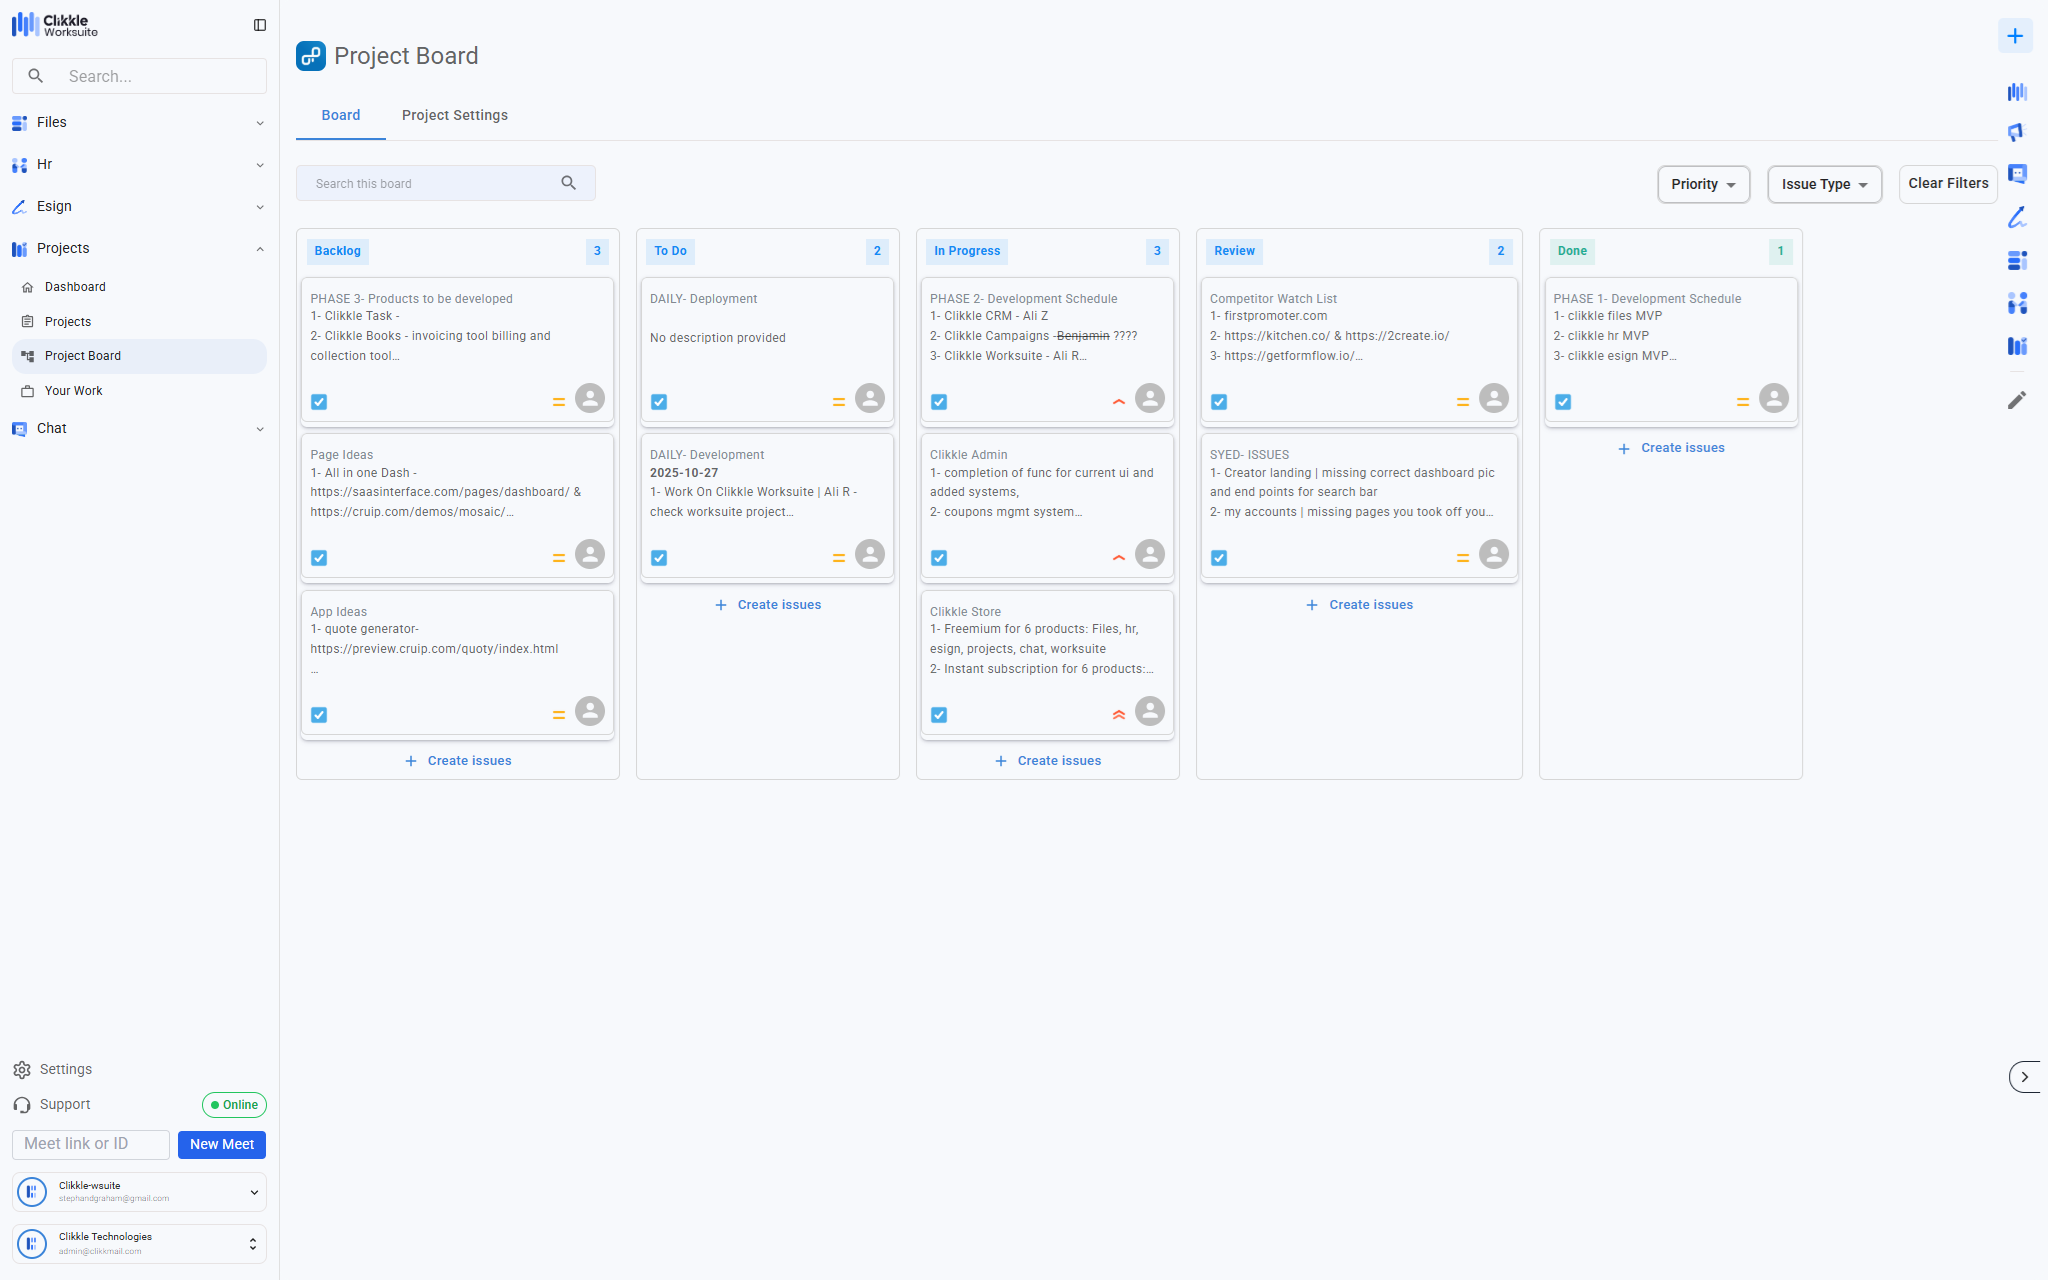The height and width of the screenshot is (1280, 2048).
Task: Click the magnifier icon in board search
Action: (568, 183)
